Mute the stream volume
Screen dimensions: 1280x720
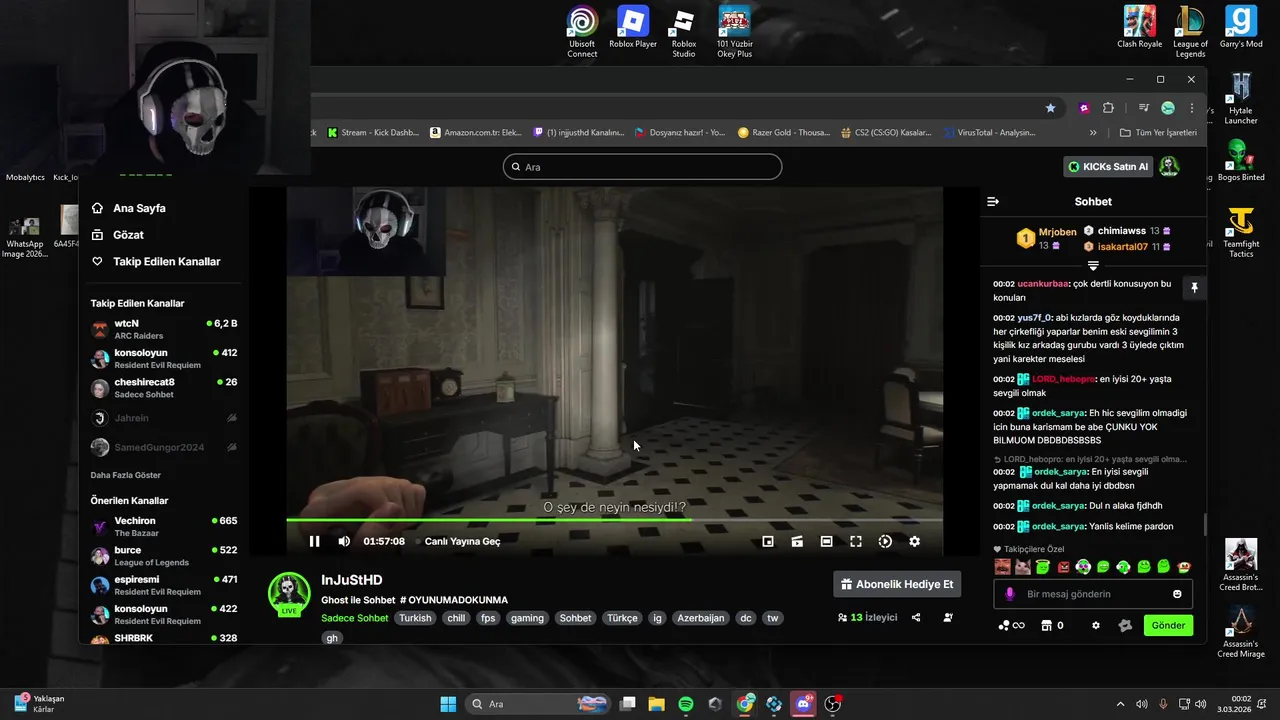coord(344,541)
